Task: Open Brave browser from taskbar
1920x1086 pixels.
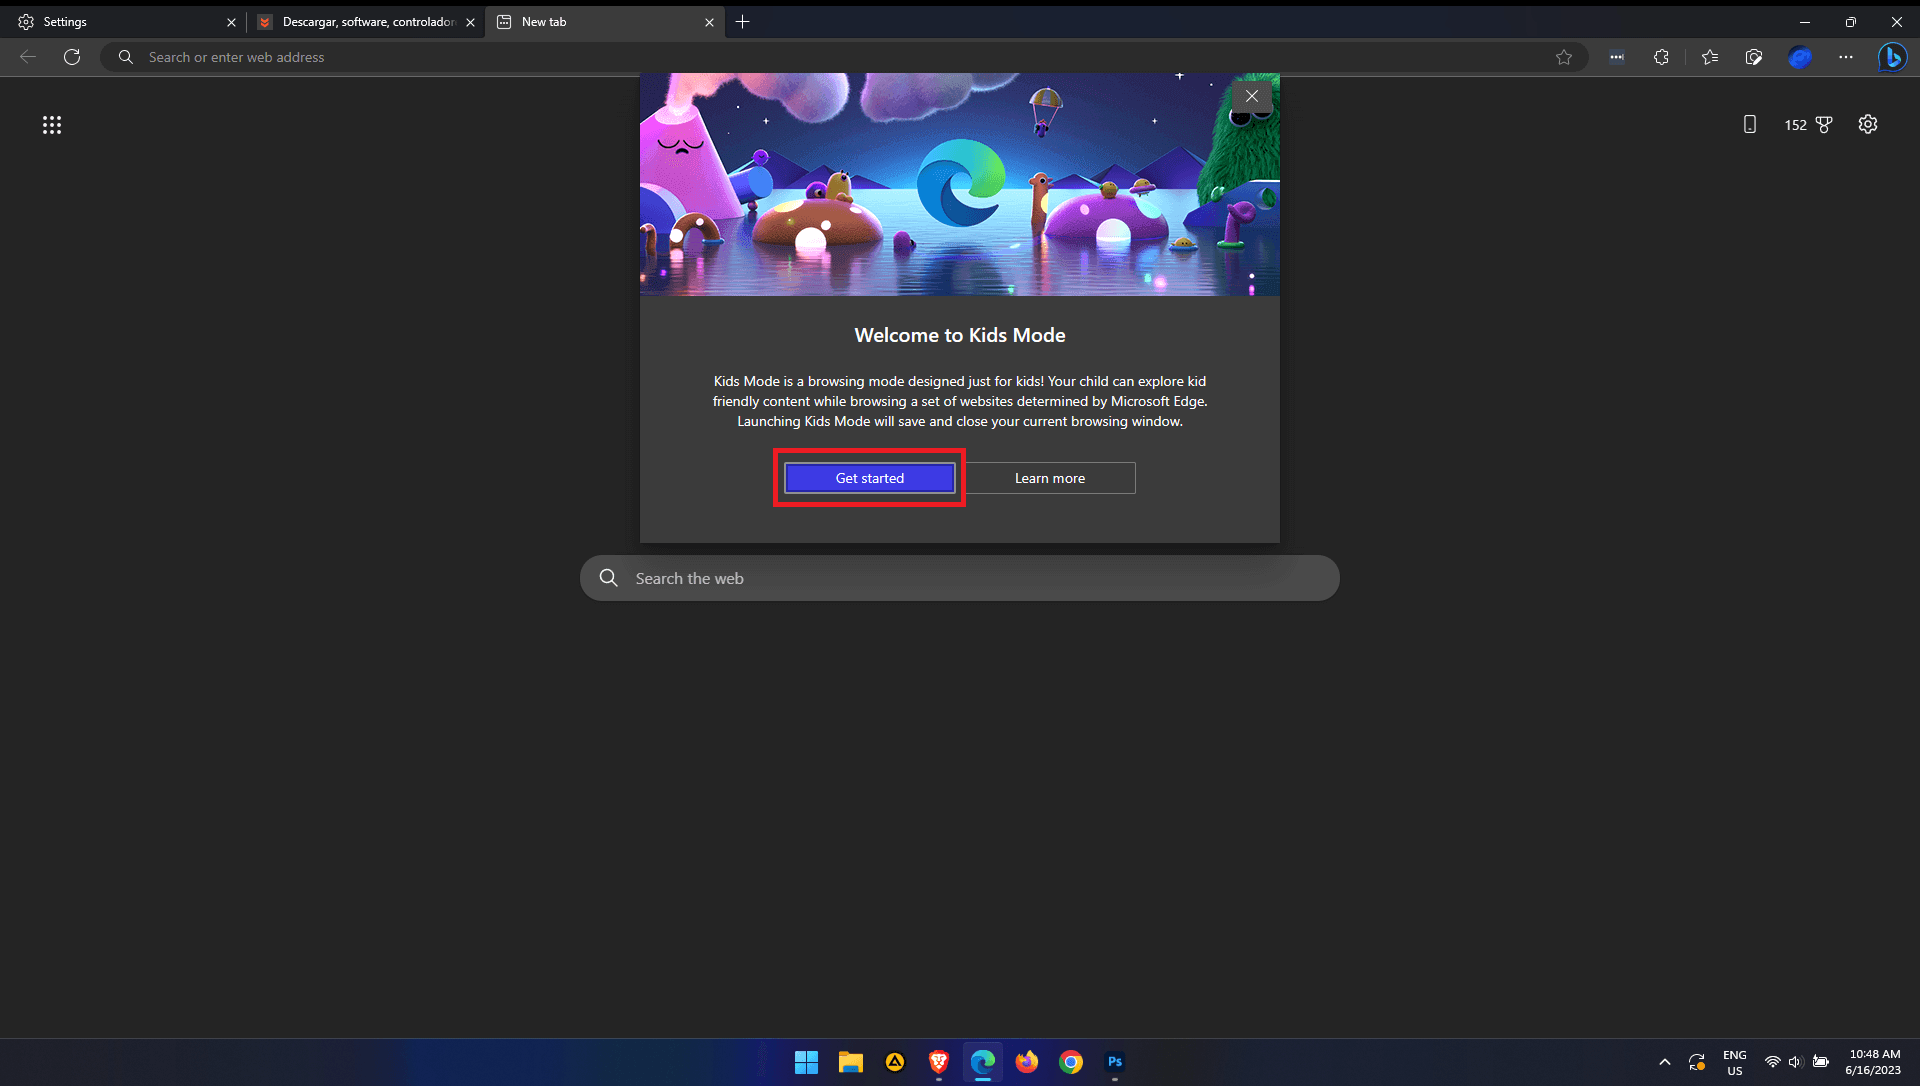Action: tap(938, 1062)
